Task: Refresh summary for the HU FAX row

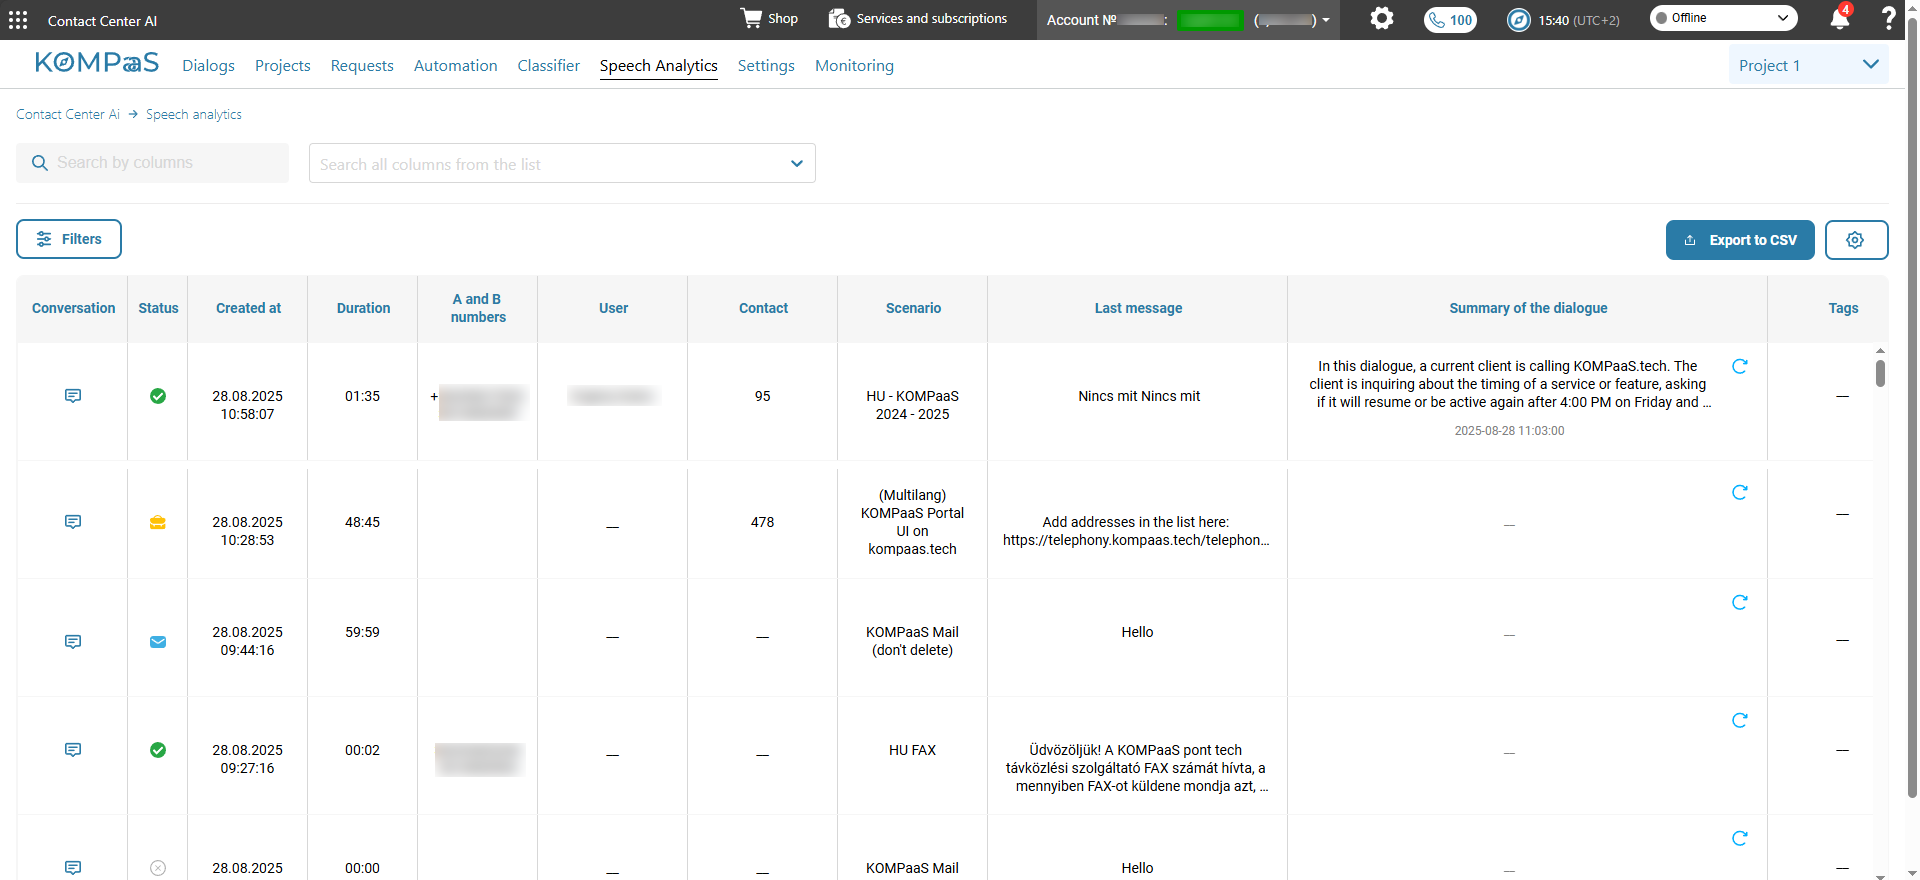Action: (x=1739, y=720)
